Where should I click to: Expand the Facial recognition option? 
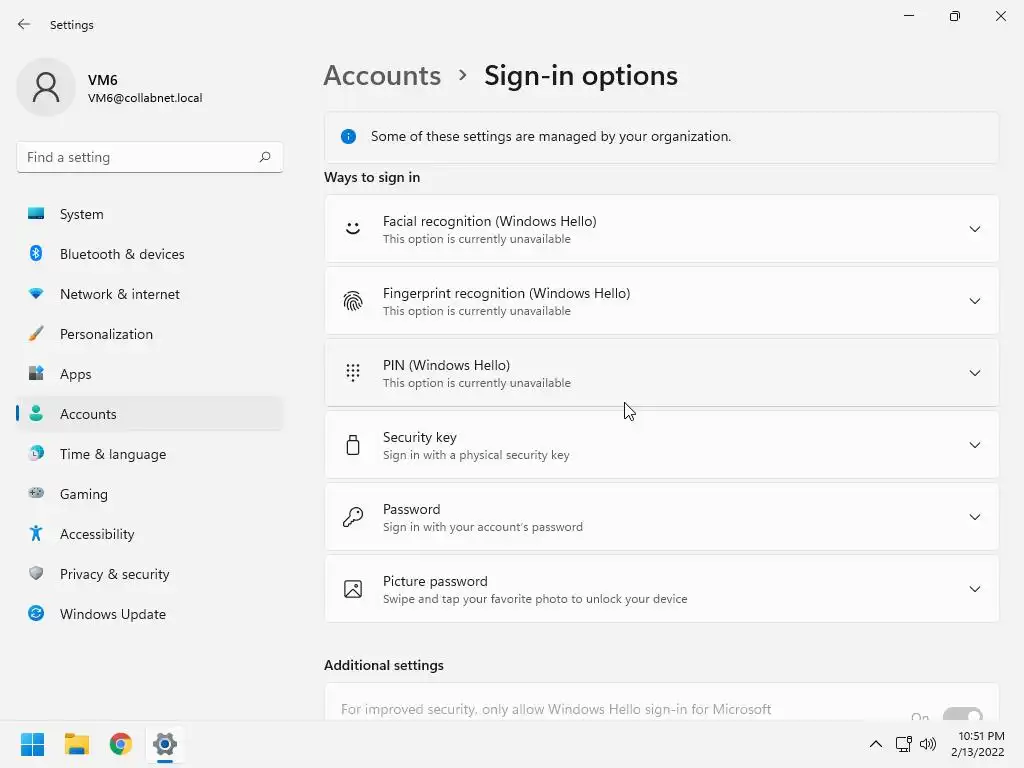[974, 229]
